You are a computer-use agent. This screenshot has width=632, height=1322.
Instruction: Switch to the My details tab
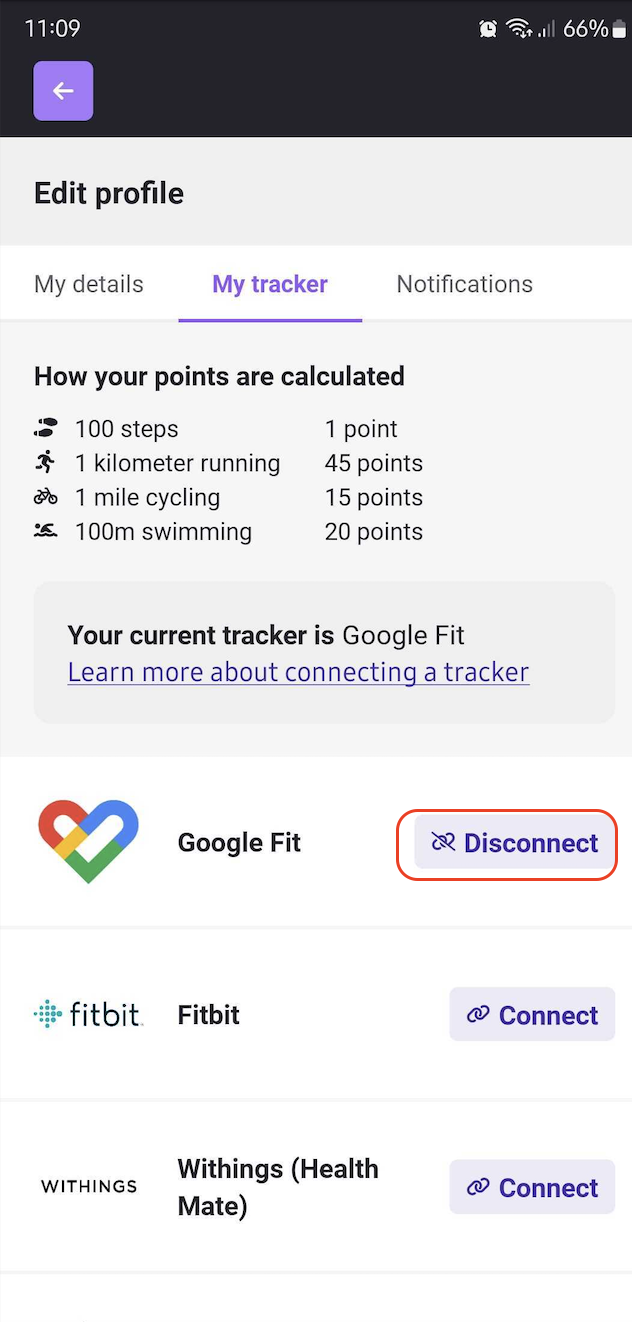point(89,284)
